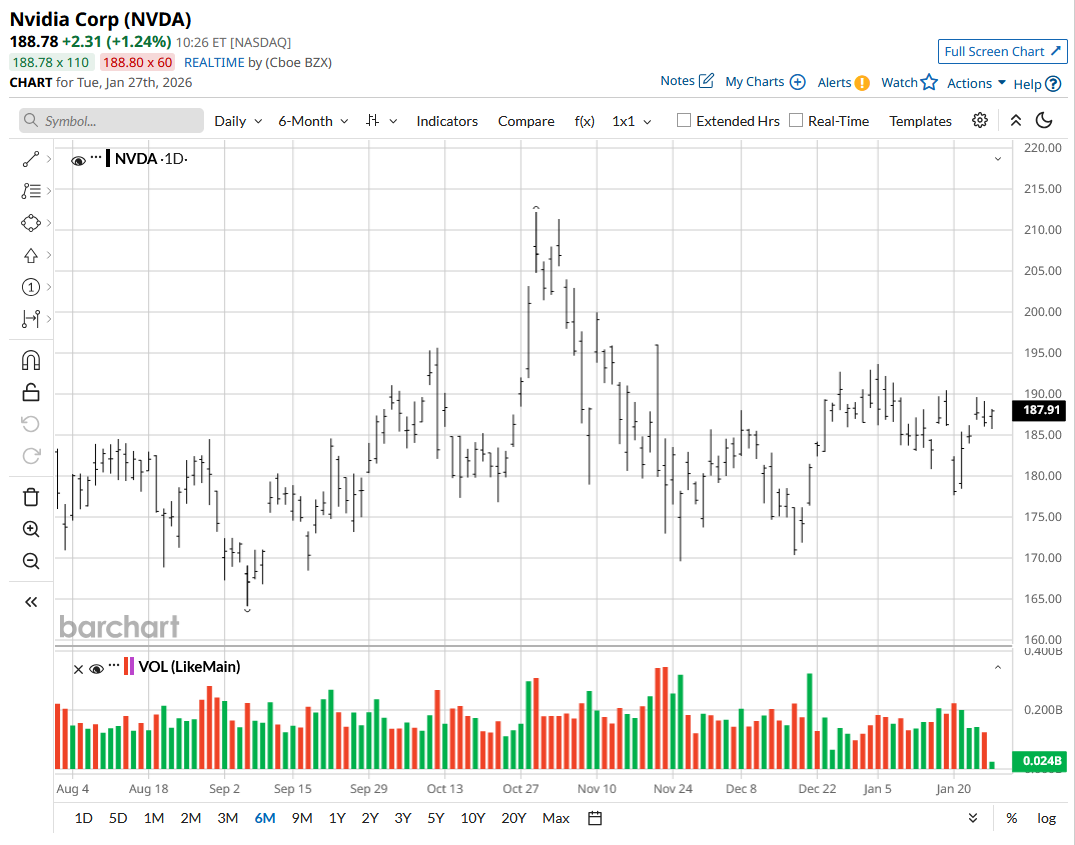The height and width of the screenshot is (845, 1075).
Task: Collapse the NVDA pane with chevron
Action: click(998, 159)
